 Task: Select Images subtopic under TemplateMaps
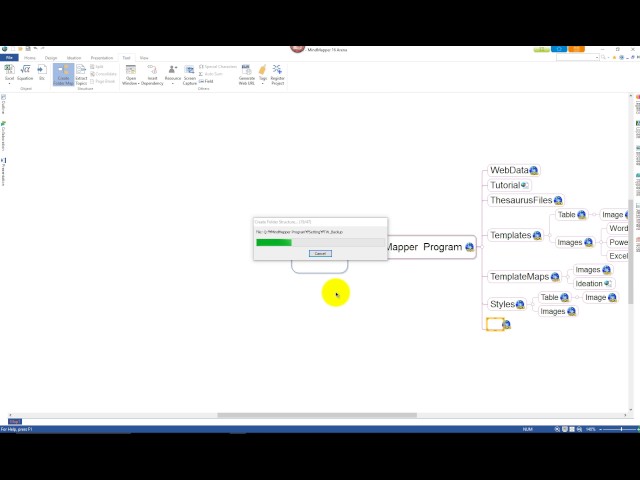[587, 270]
